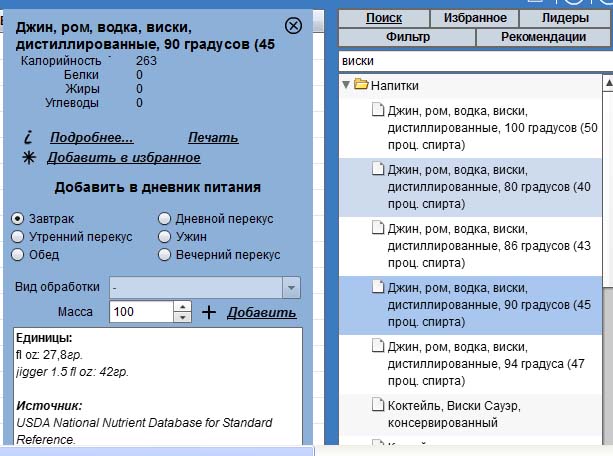Collapse the Напитки tree node
This screenshot has height=456, width=613.
[x=346, y=84]
